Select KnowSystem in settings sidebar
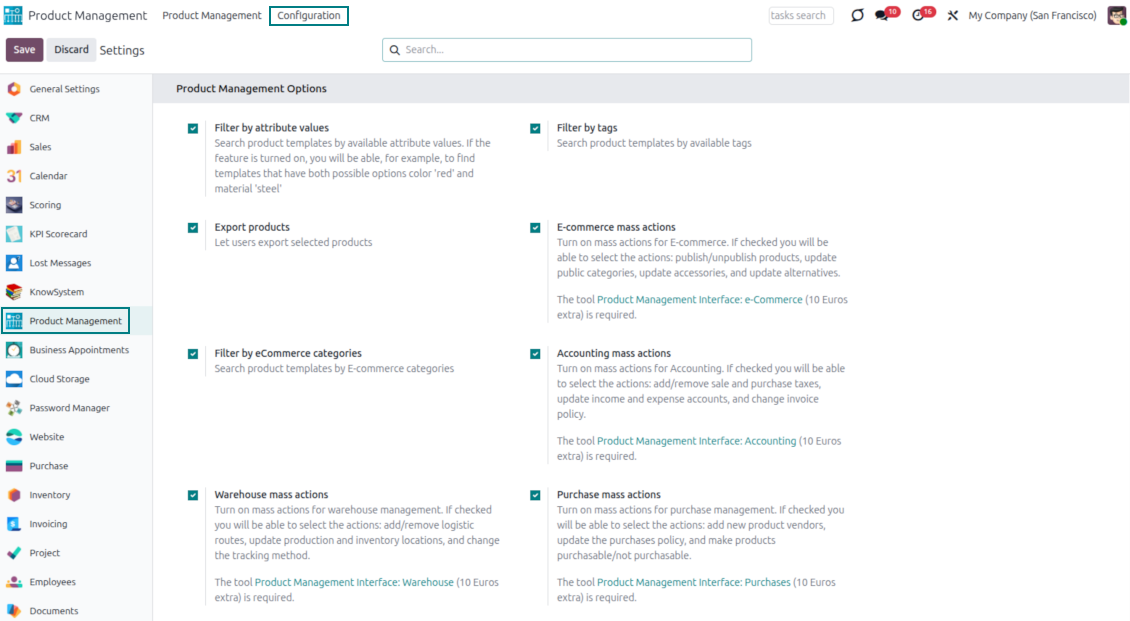This screenshot has width=1130, height=621. [56, 292]
